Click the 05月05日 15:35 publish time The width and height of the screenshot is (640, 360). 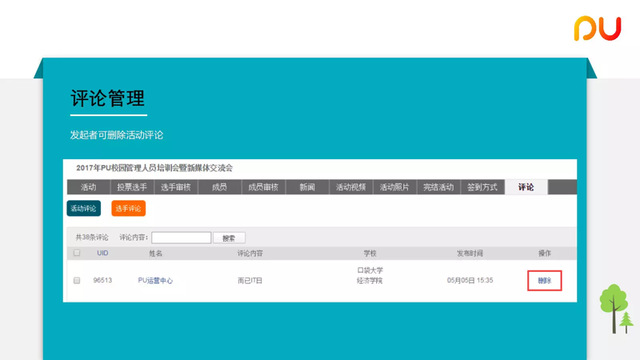(x=470, y=280)
